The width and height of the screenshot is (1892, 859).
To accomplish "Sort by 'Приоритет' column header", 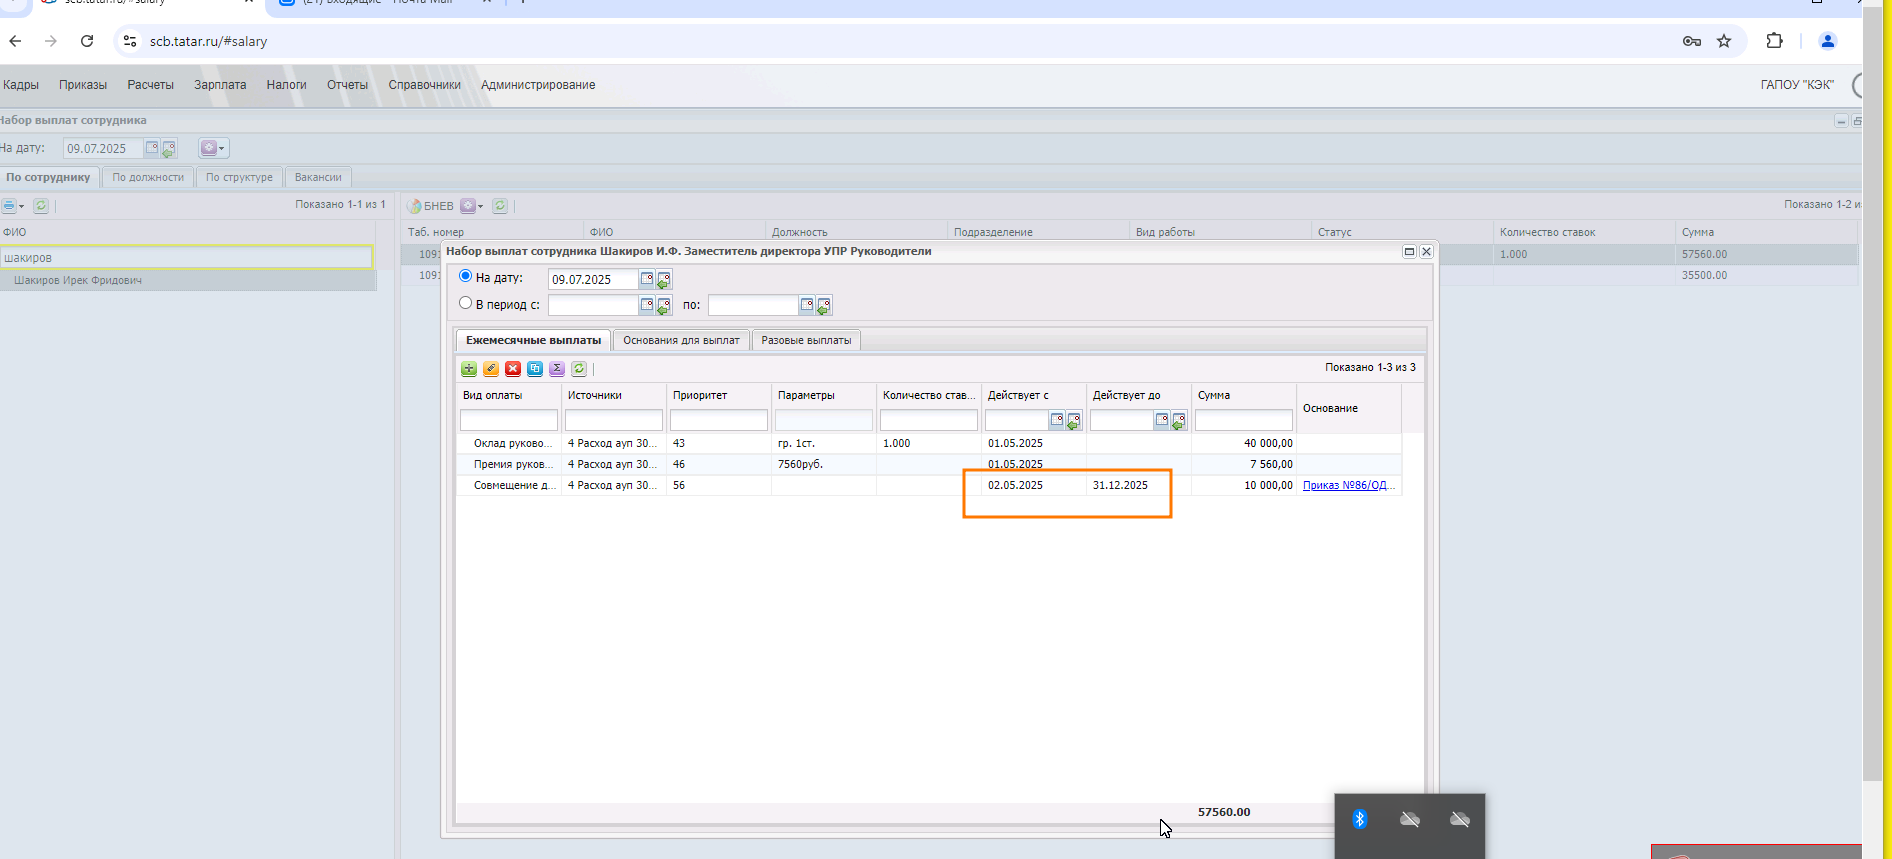I will click(718, 395).
